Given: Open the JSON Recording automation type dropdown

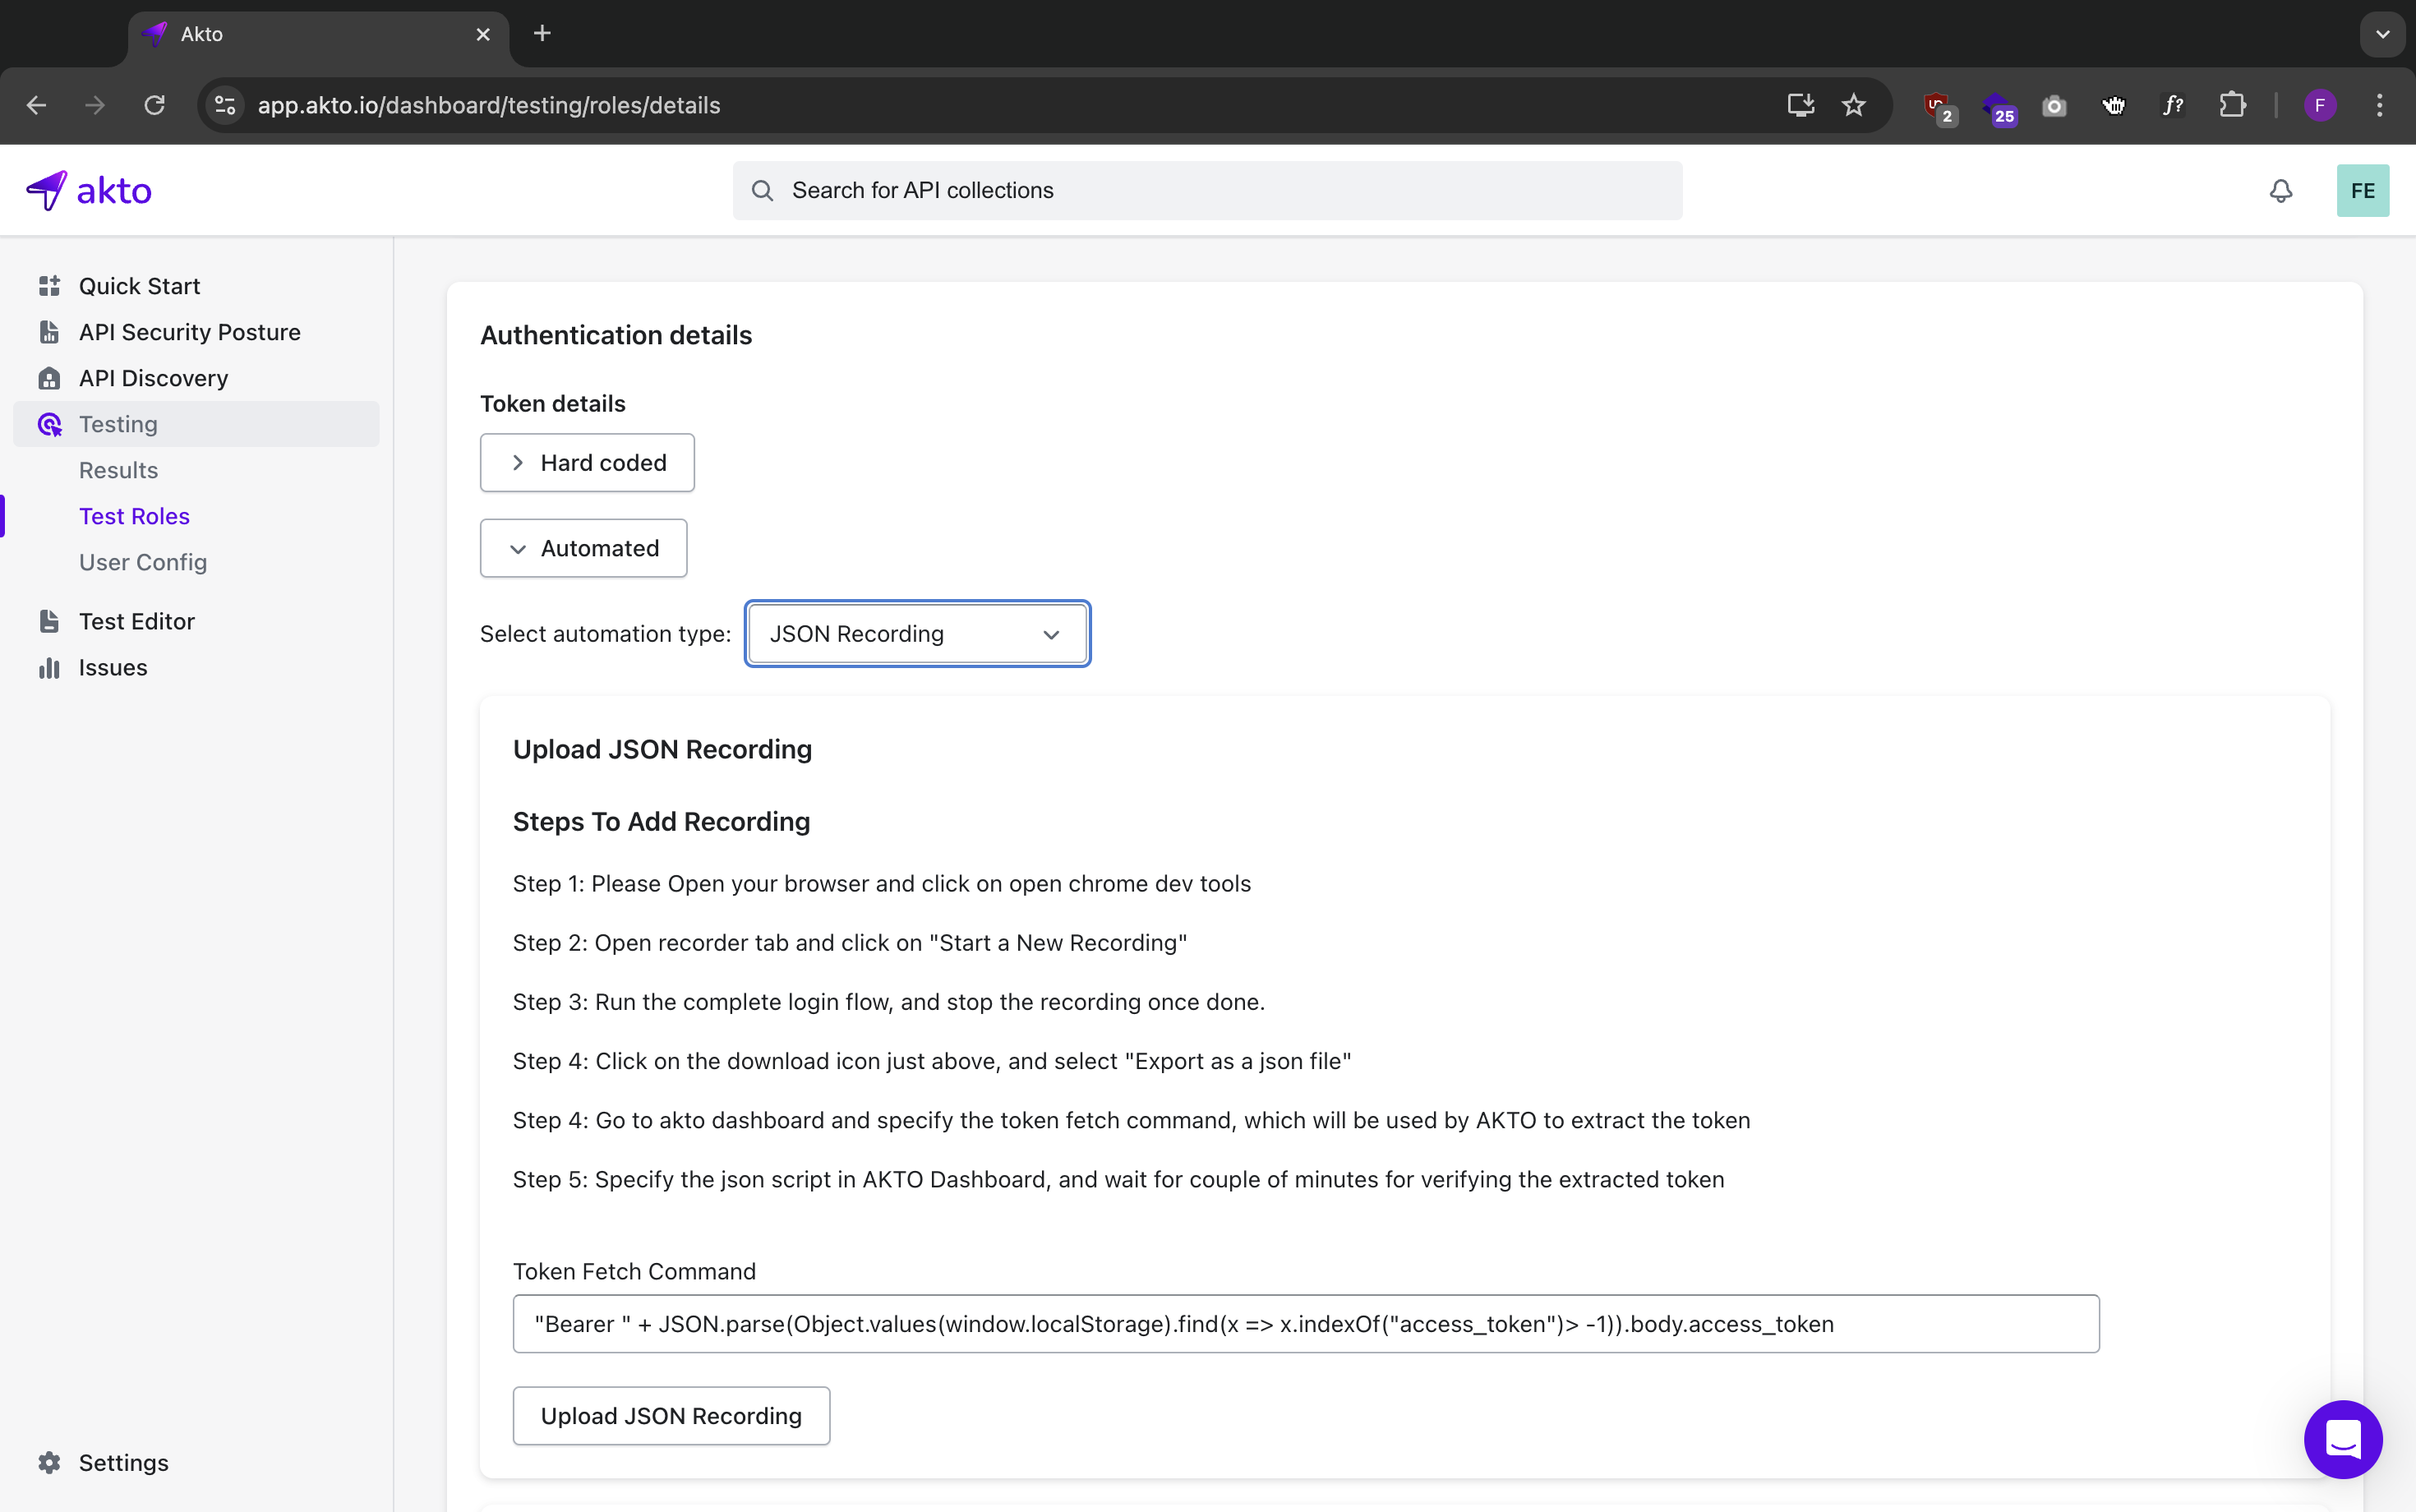Looking at the screenshot, I should pyautogui.click(x=916, y=634).
